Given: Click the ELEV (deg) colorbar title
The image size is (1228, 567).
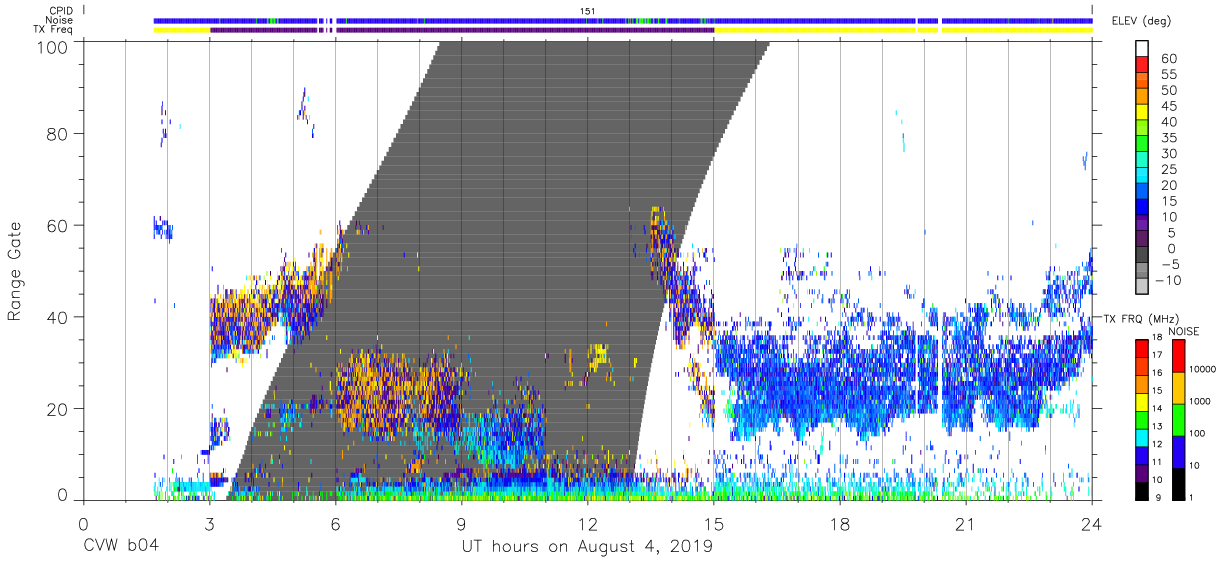Looking at the screenshot, I should pos(1141,21).
